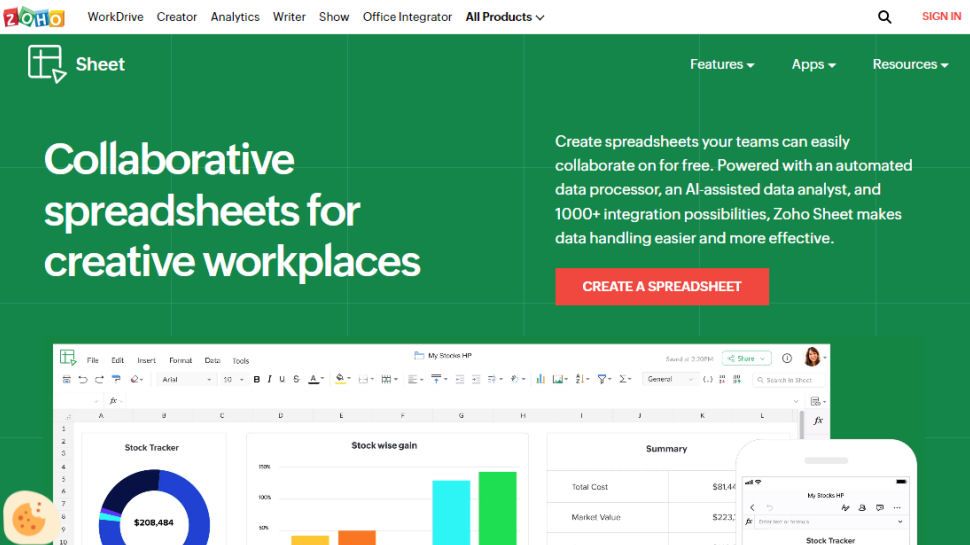The width and height of the screenshot is (970, 545).
Task: Click the Market Value summary cell
Action: coord(607,517)
